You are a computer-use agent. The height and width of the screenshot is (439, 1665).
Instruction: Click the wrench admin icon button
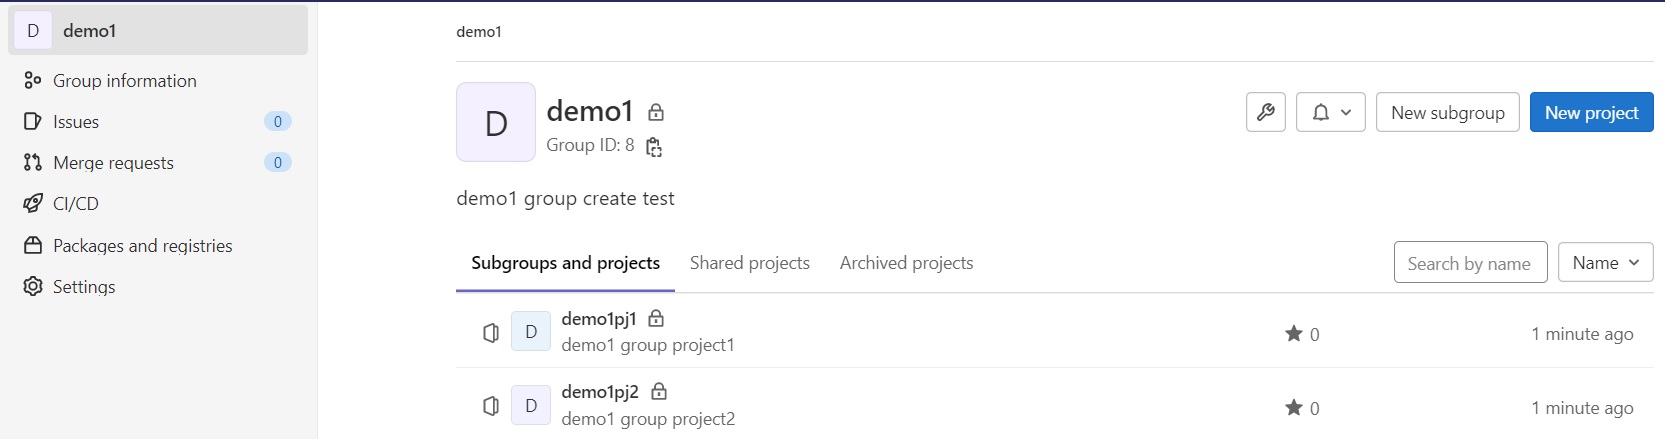pyautogui.click(x=1266, y=112)
